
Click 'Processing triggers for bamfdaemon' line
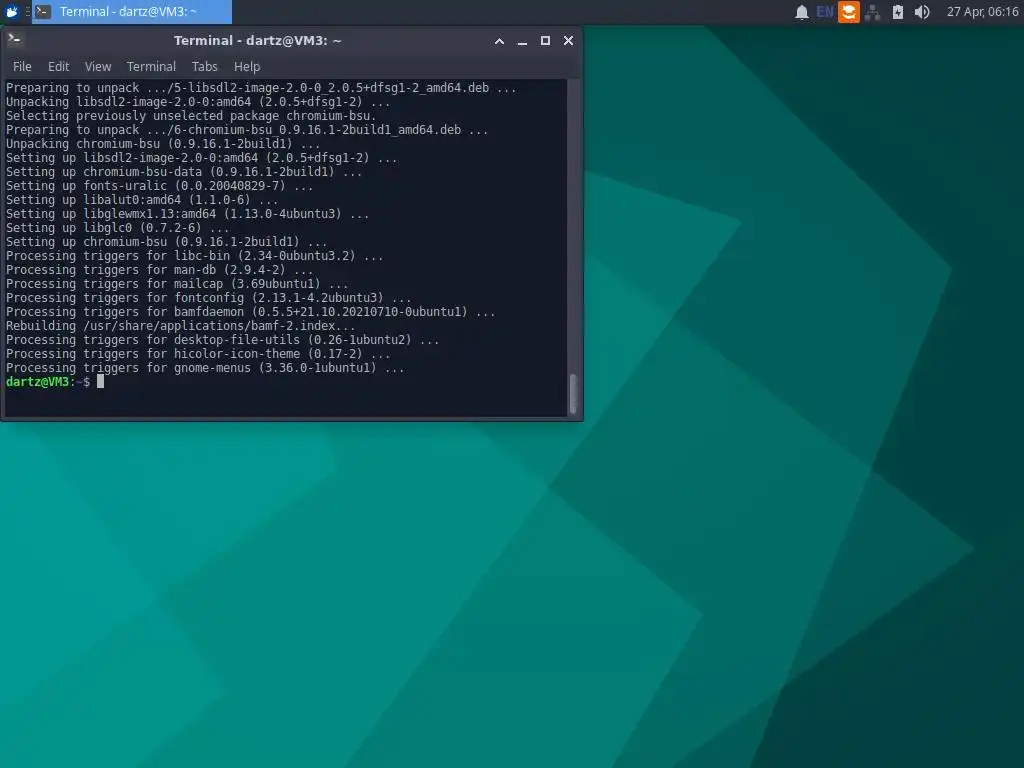click(x=250, y=312)
